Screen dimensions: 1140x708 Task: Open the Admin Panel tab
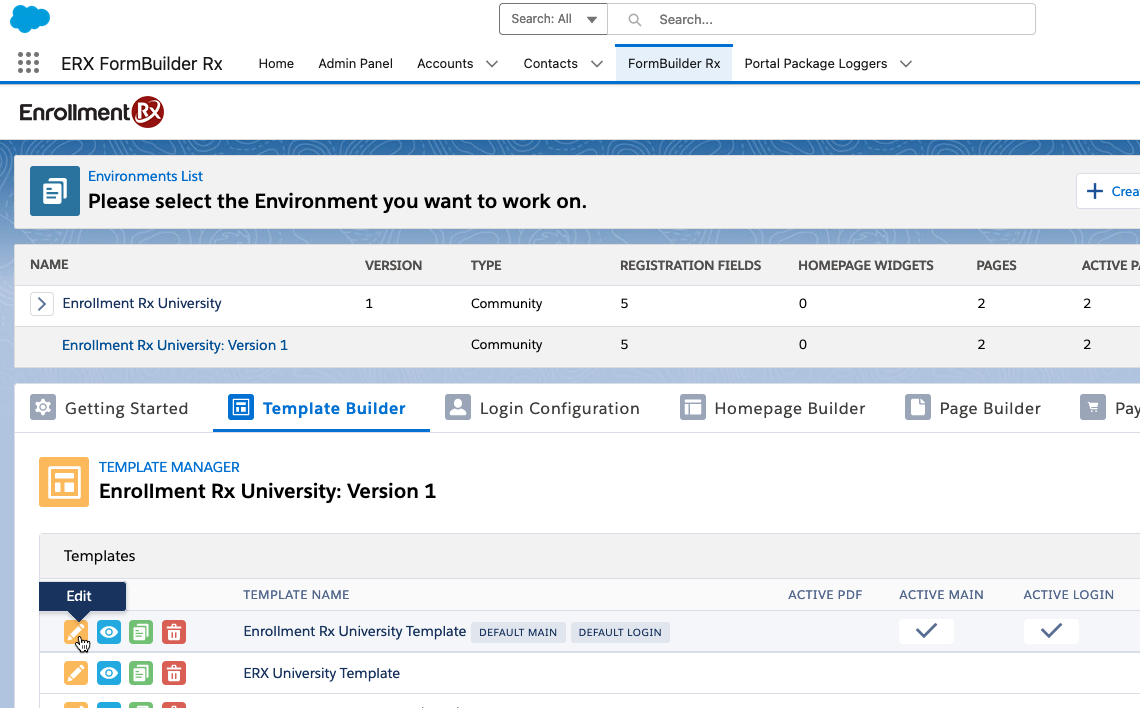point(356,64)
